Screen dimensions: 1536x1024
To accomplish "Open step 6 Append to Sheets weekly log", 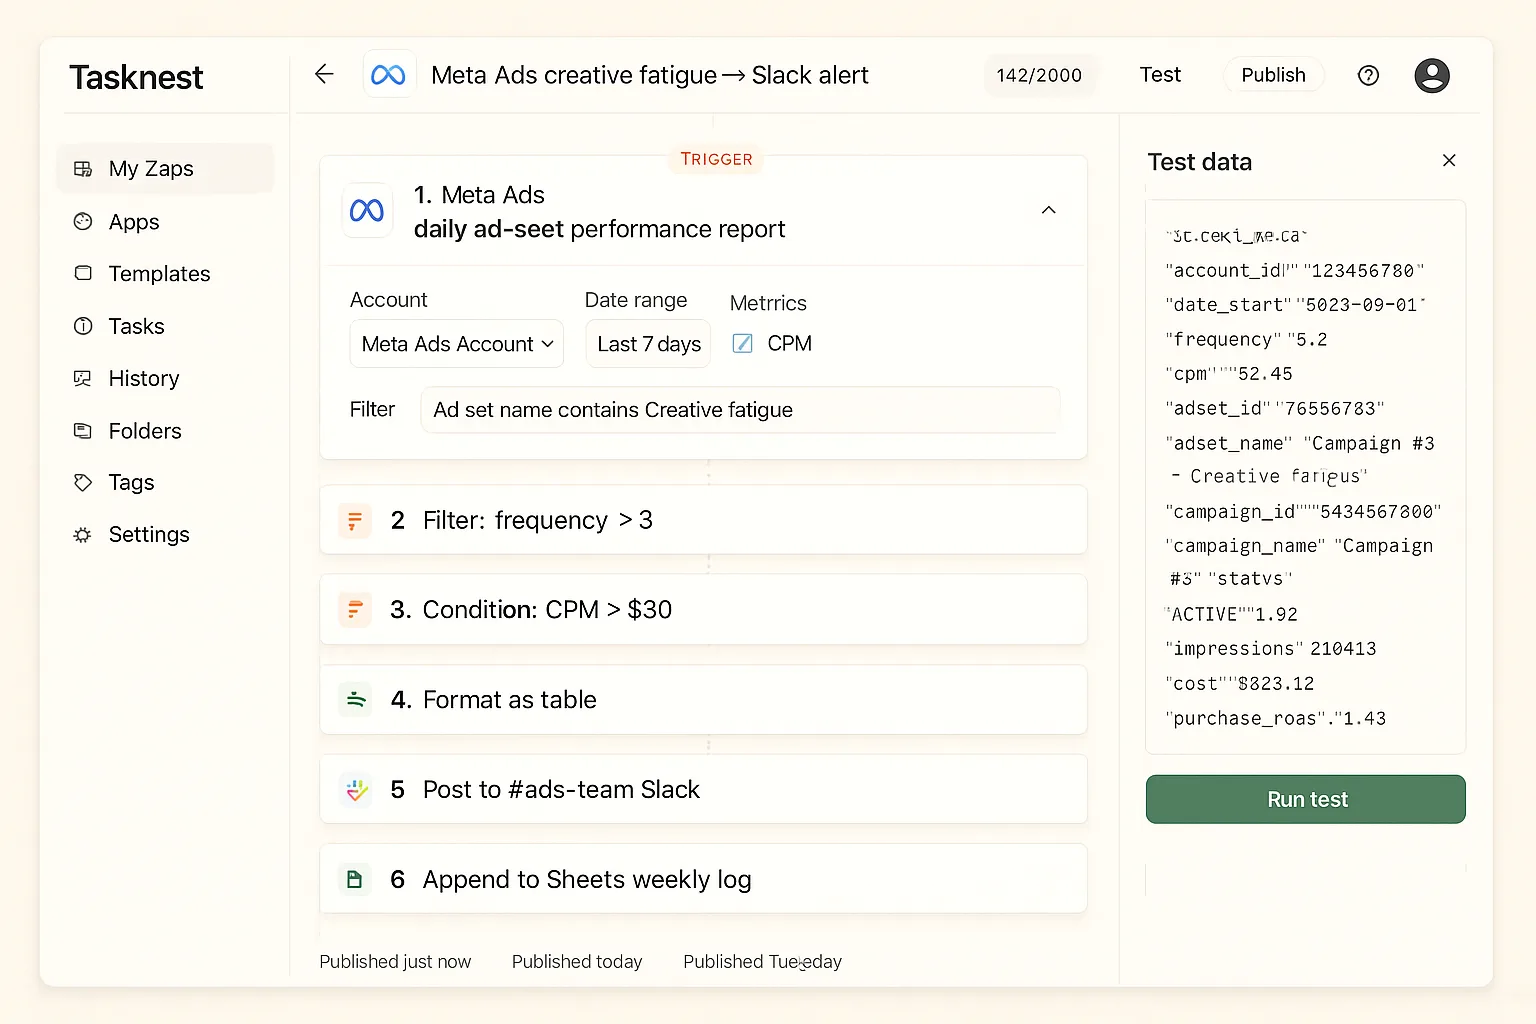I will point(703,879).
